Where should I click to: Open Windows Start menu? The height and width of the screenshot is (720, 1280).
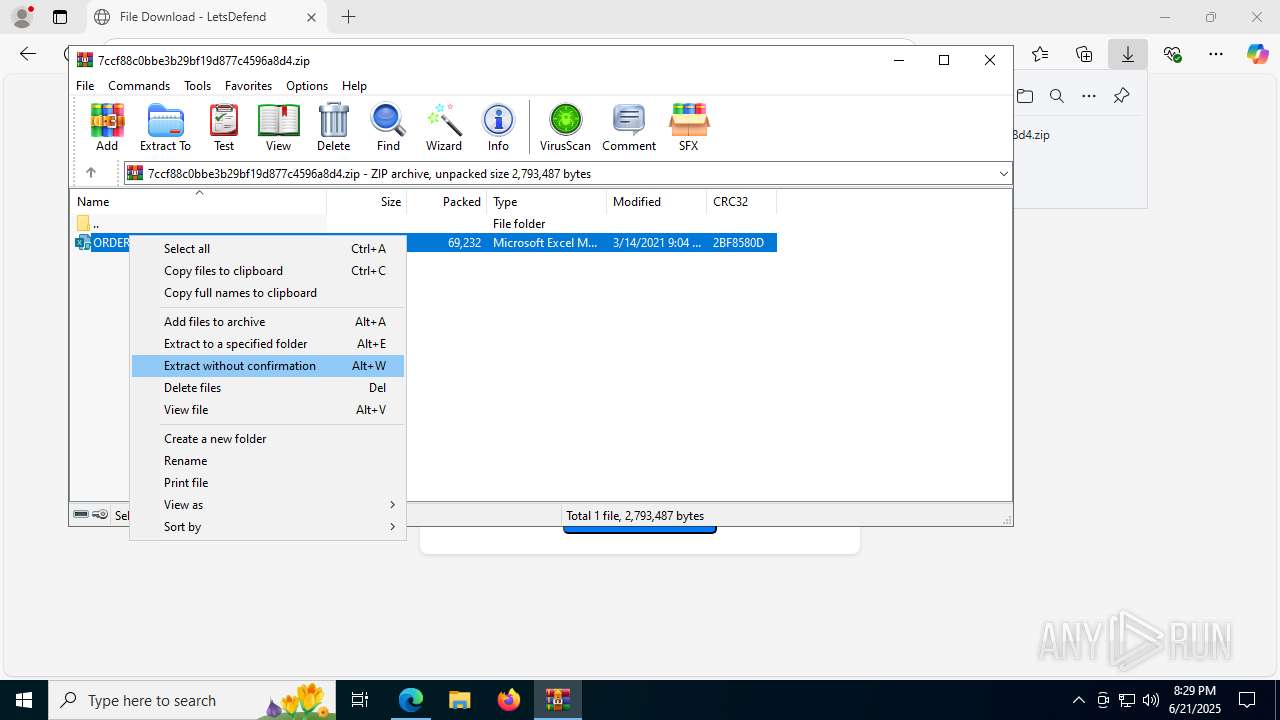coord(24,700)
